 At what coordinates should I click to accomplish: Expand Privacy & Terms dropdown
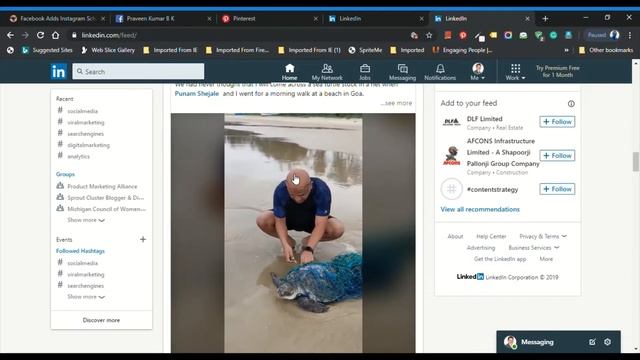543,236
